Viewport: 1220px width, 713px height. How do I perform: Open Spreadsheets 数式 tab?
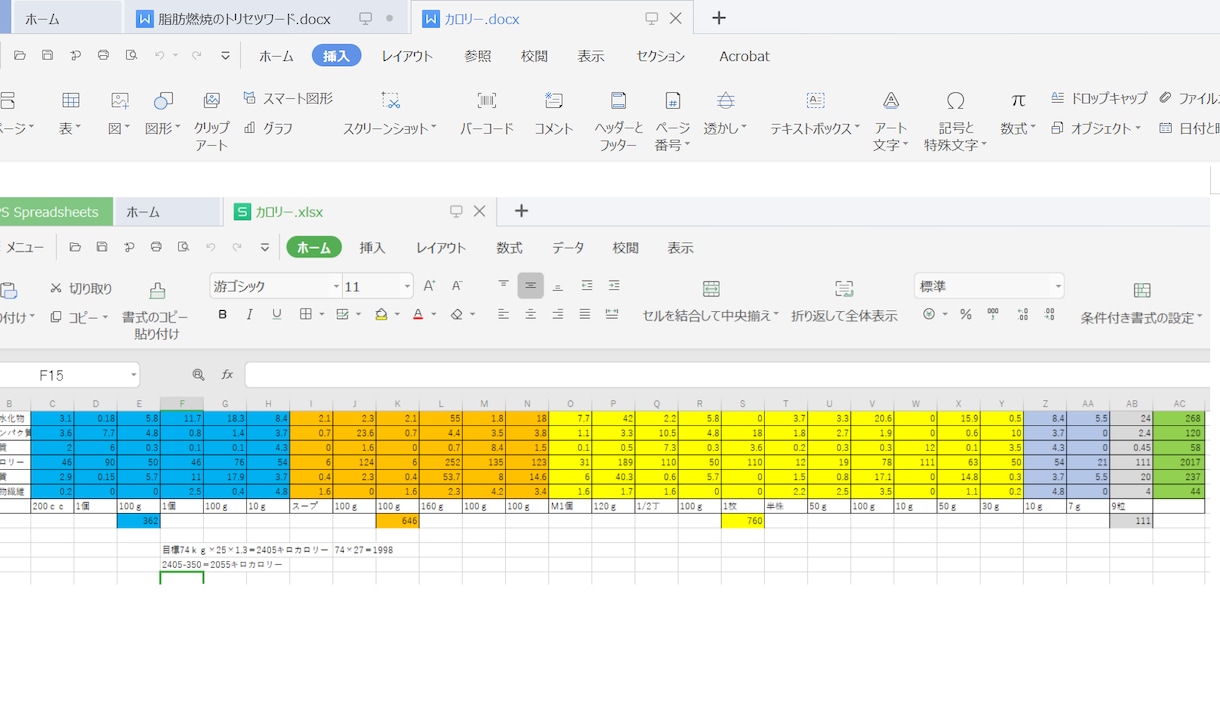[x=509, y=247]
